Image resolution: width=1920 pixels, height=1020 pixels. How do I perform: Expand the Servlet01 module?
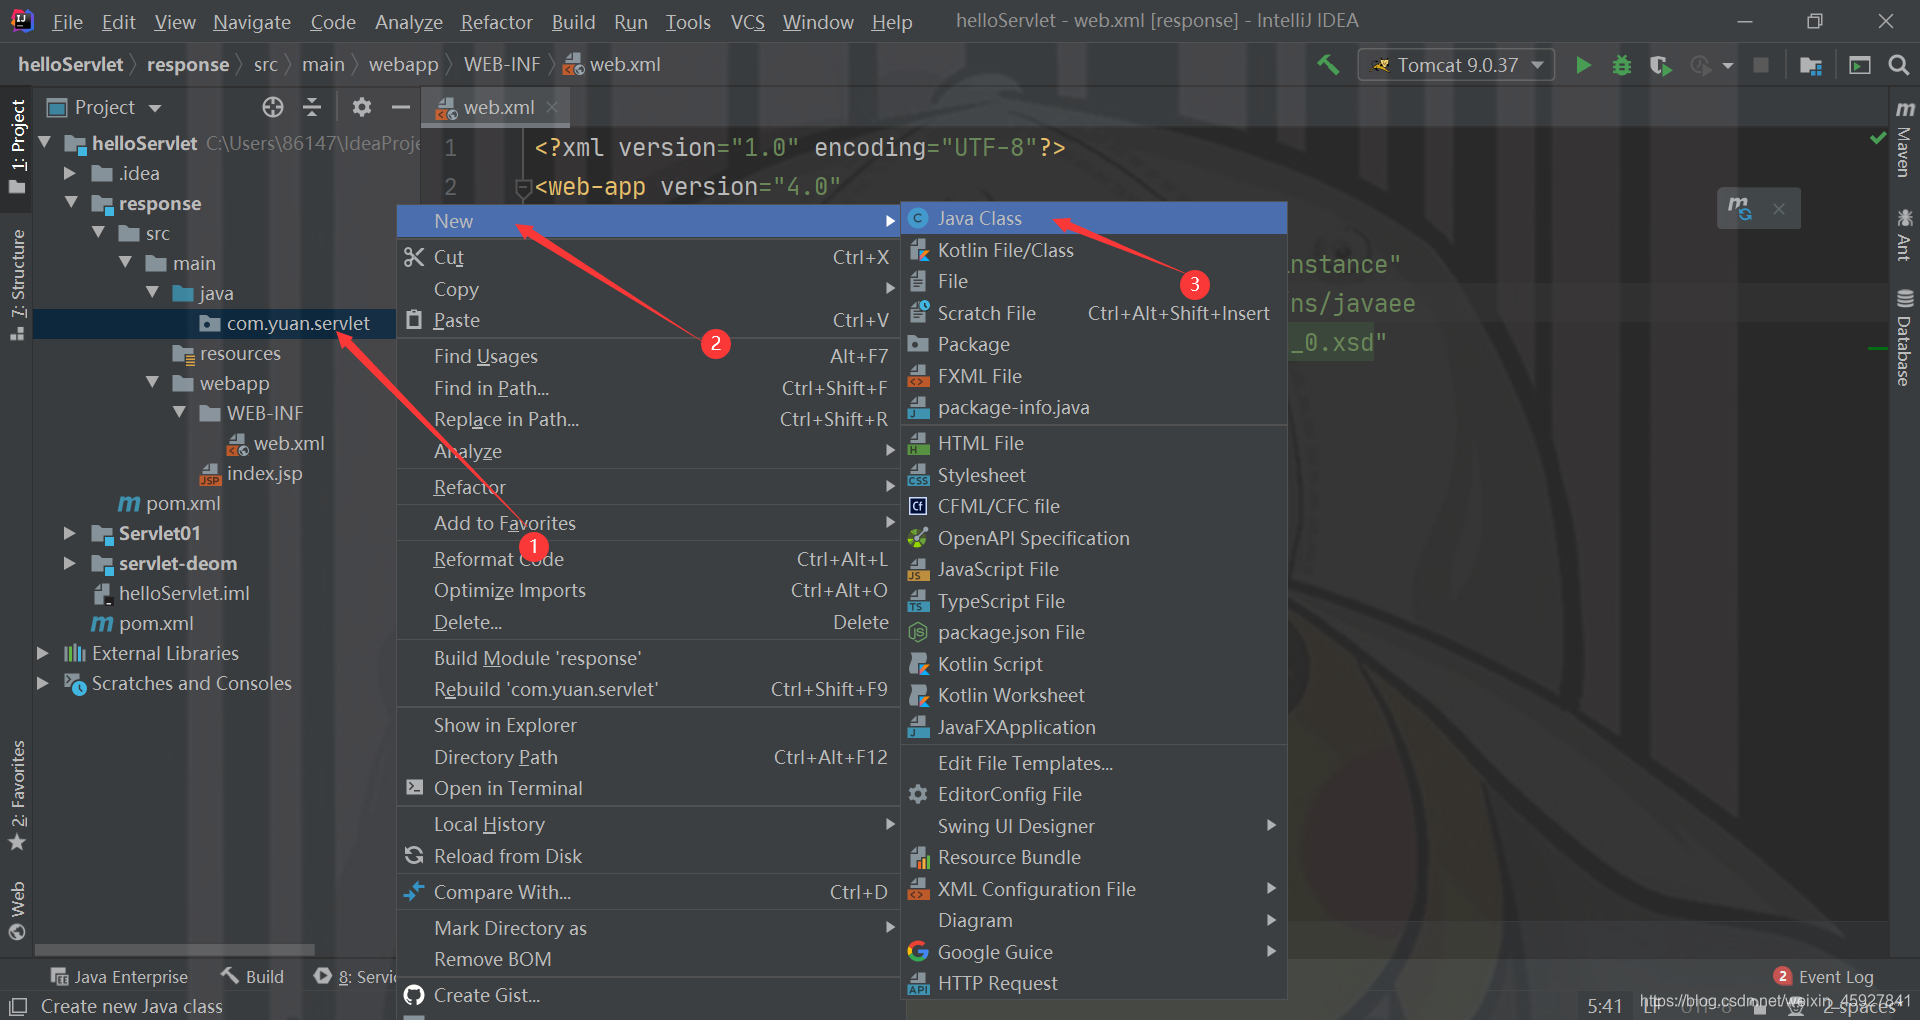click(x=69, y=533)
